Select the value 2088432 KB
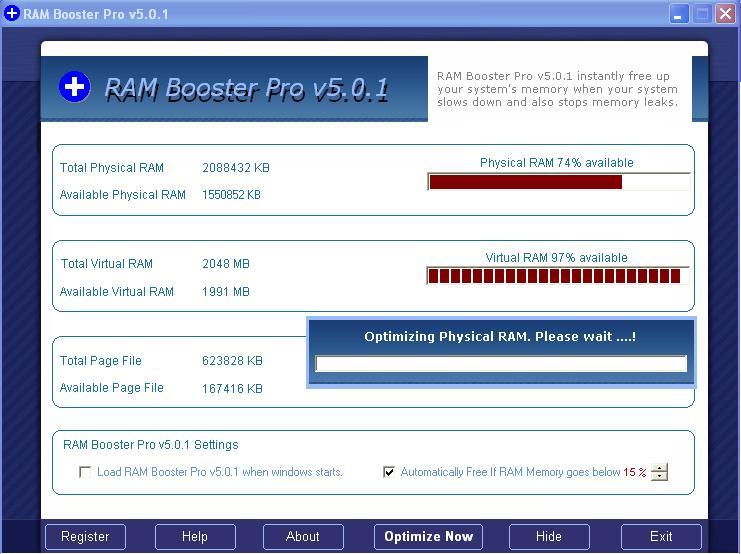 point(236,168)
